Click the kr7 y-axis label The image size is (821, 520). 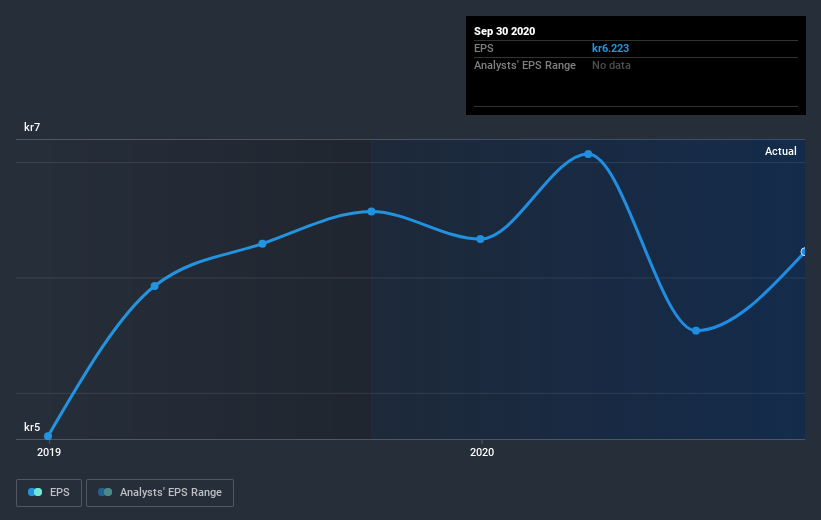coord(32,127)
